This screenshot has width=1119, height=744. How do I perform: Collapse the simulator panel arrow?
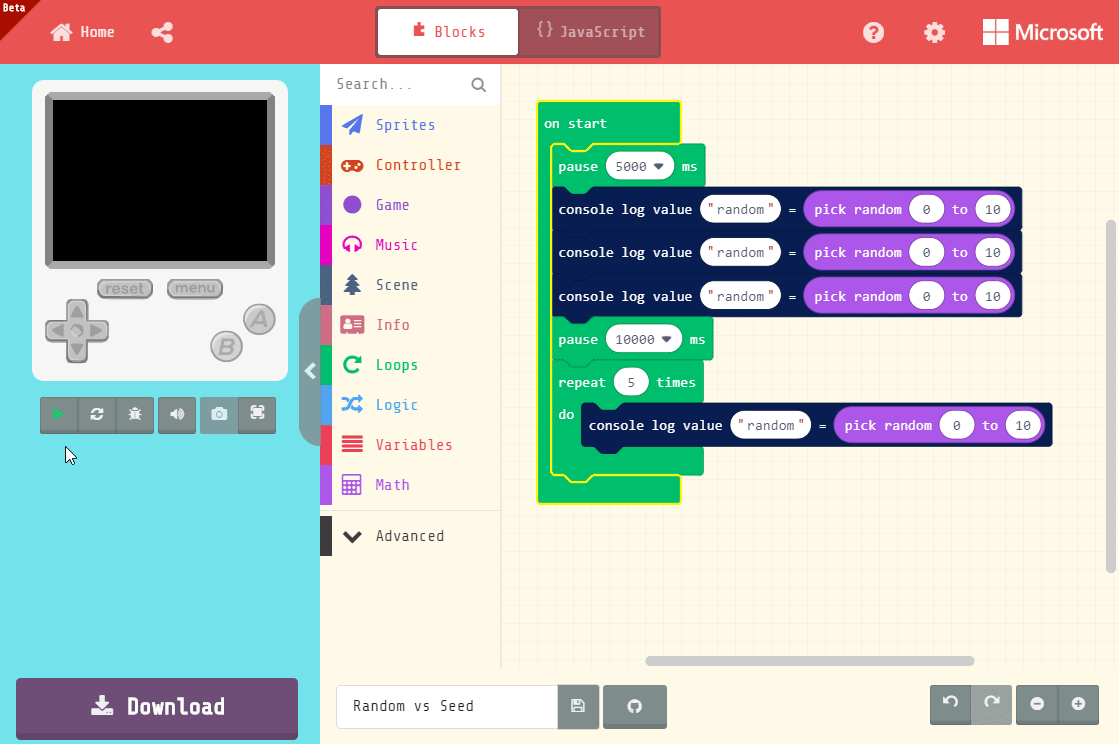(x=310, y=371)
